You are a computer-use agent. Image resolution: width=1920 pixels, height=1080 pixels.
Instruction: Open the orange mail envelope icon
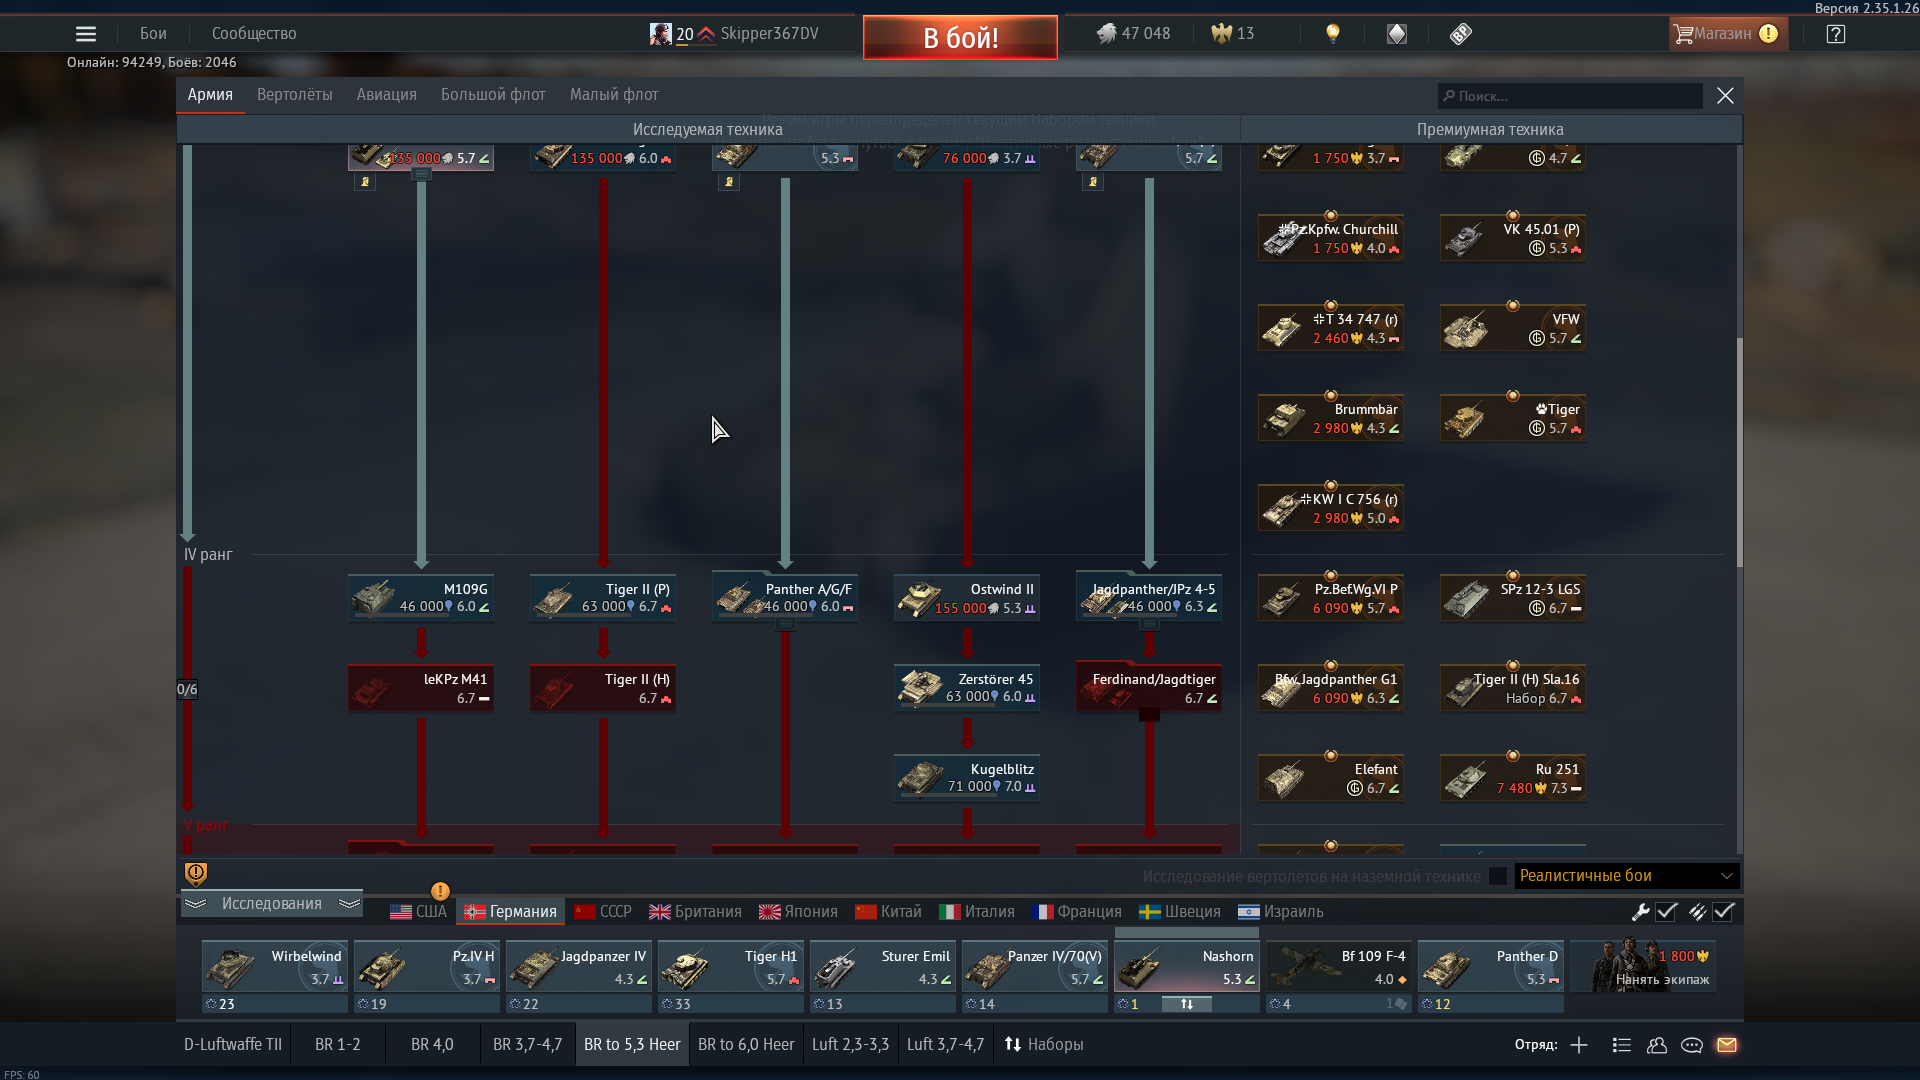[x=1727, y=1045]
